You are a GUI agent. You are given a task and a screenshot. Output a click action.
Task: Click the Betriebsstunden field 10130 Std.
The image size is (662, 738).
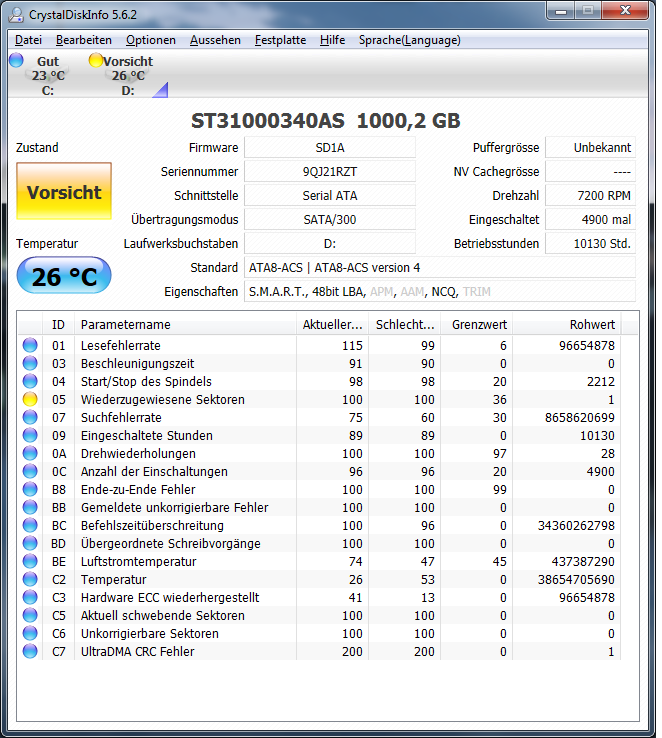590,243
